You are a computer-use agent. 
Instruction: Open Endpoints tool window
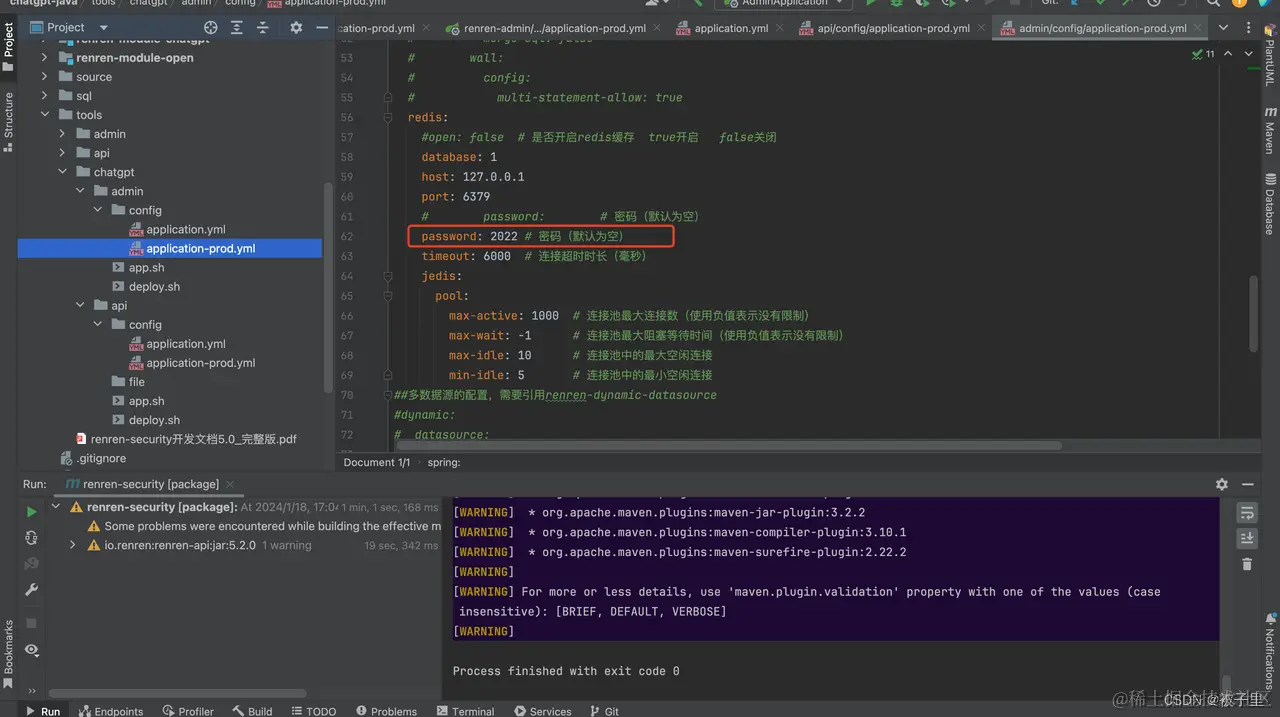click(110, 711)
